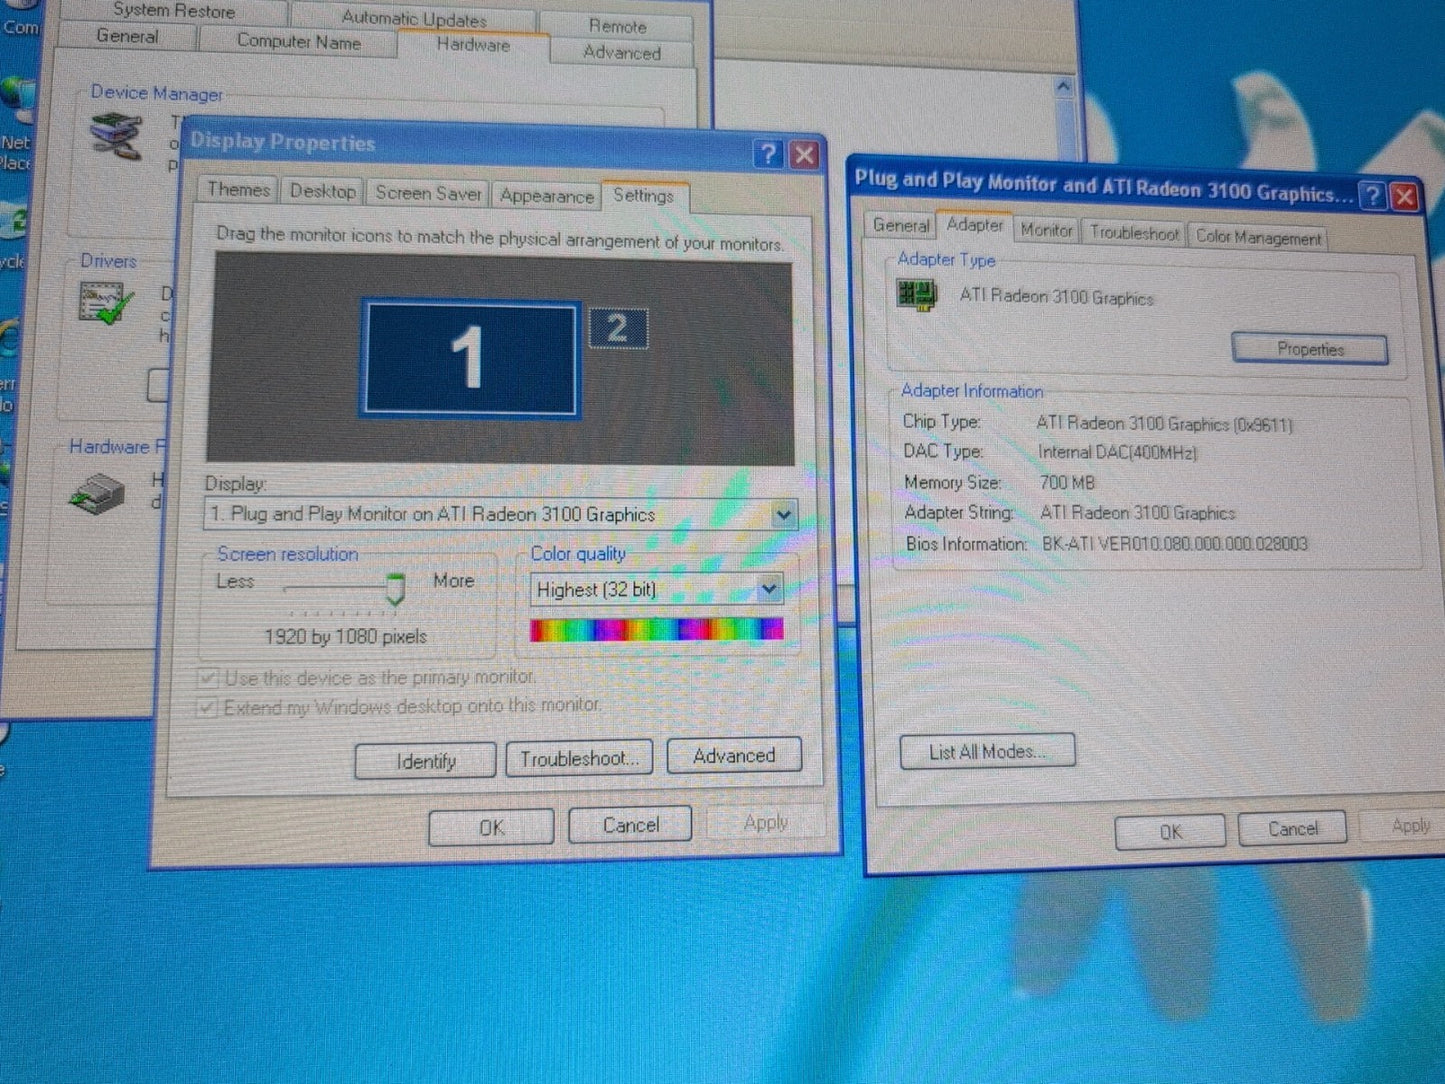1445x1084 pixels.
Task: Click the Advanced button in Display Properties
Action: click(734, 755)
